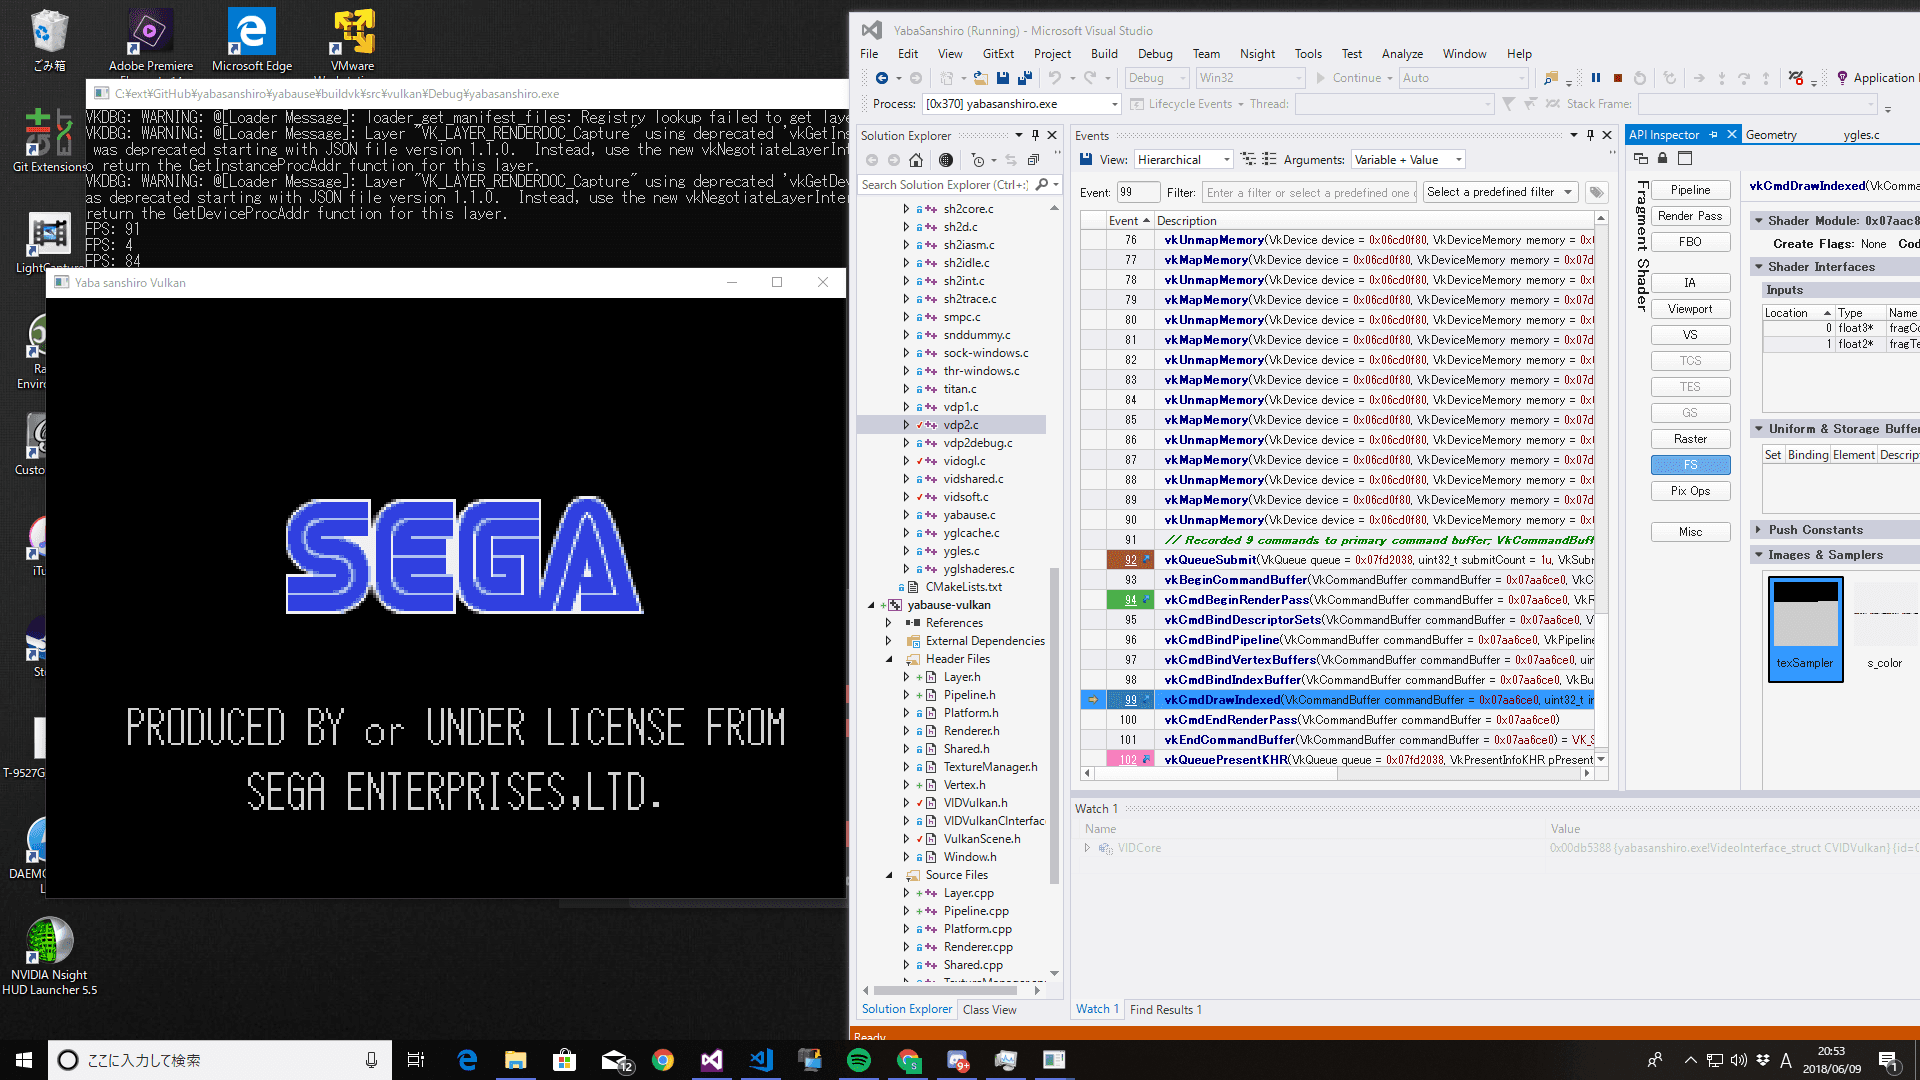Click the Save All toolbar icon
This screenshot has height=1080, width=1920.
pos(1025,78)
